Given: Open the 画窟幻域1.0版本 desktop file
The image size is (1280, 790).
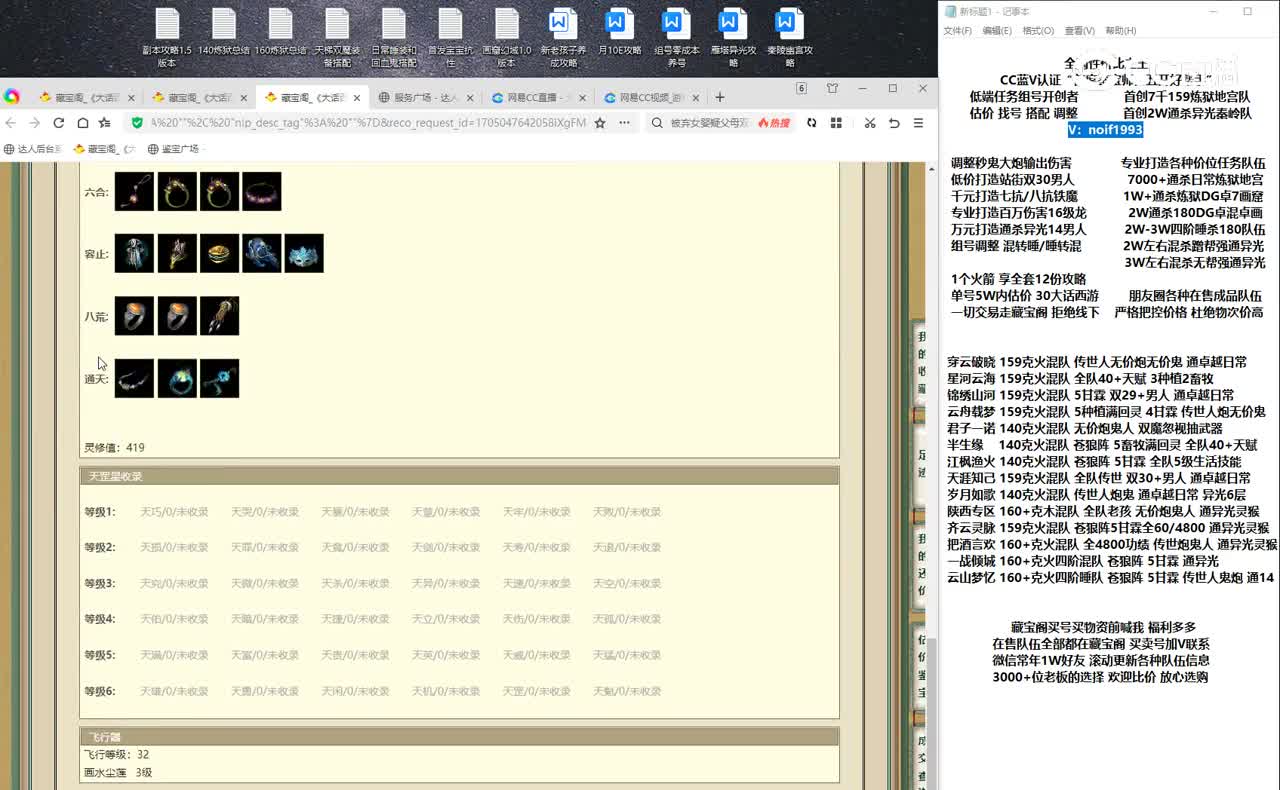Looking at the screenshot, I should (x=507, y=38).
